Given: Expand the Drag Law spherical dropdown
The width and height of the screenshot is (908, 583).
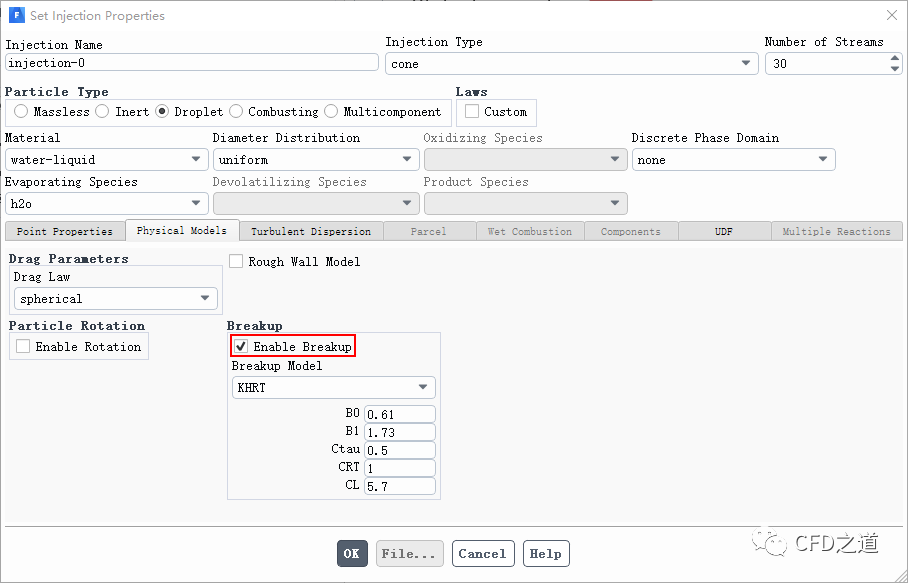Looking at the screenshot, I should (116, 299).
